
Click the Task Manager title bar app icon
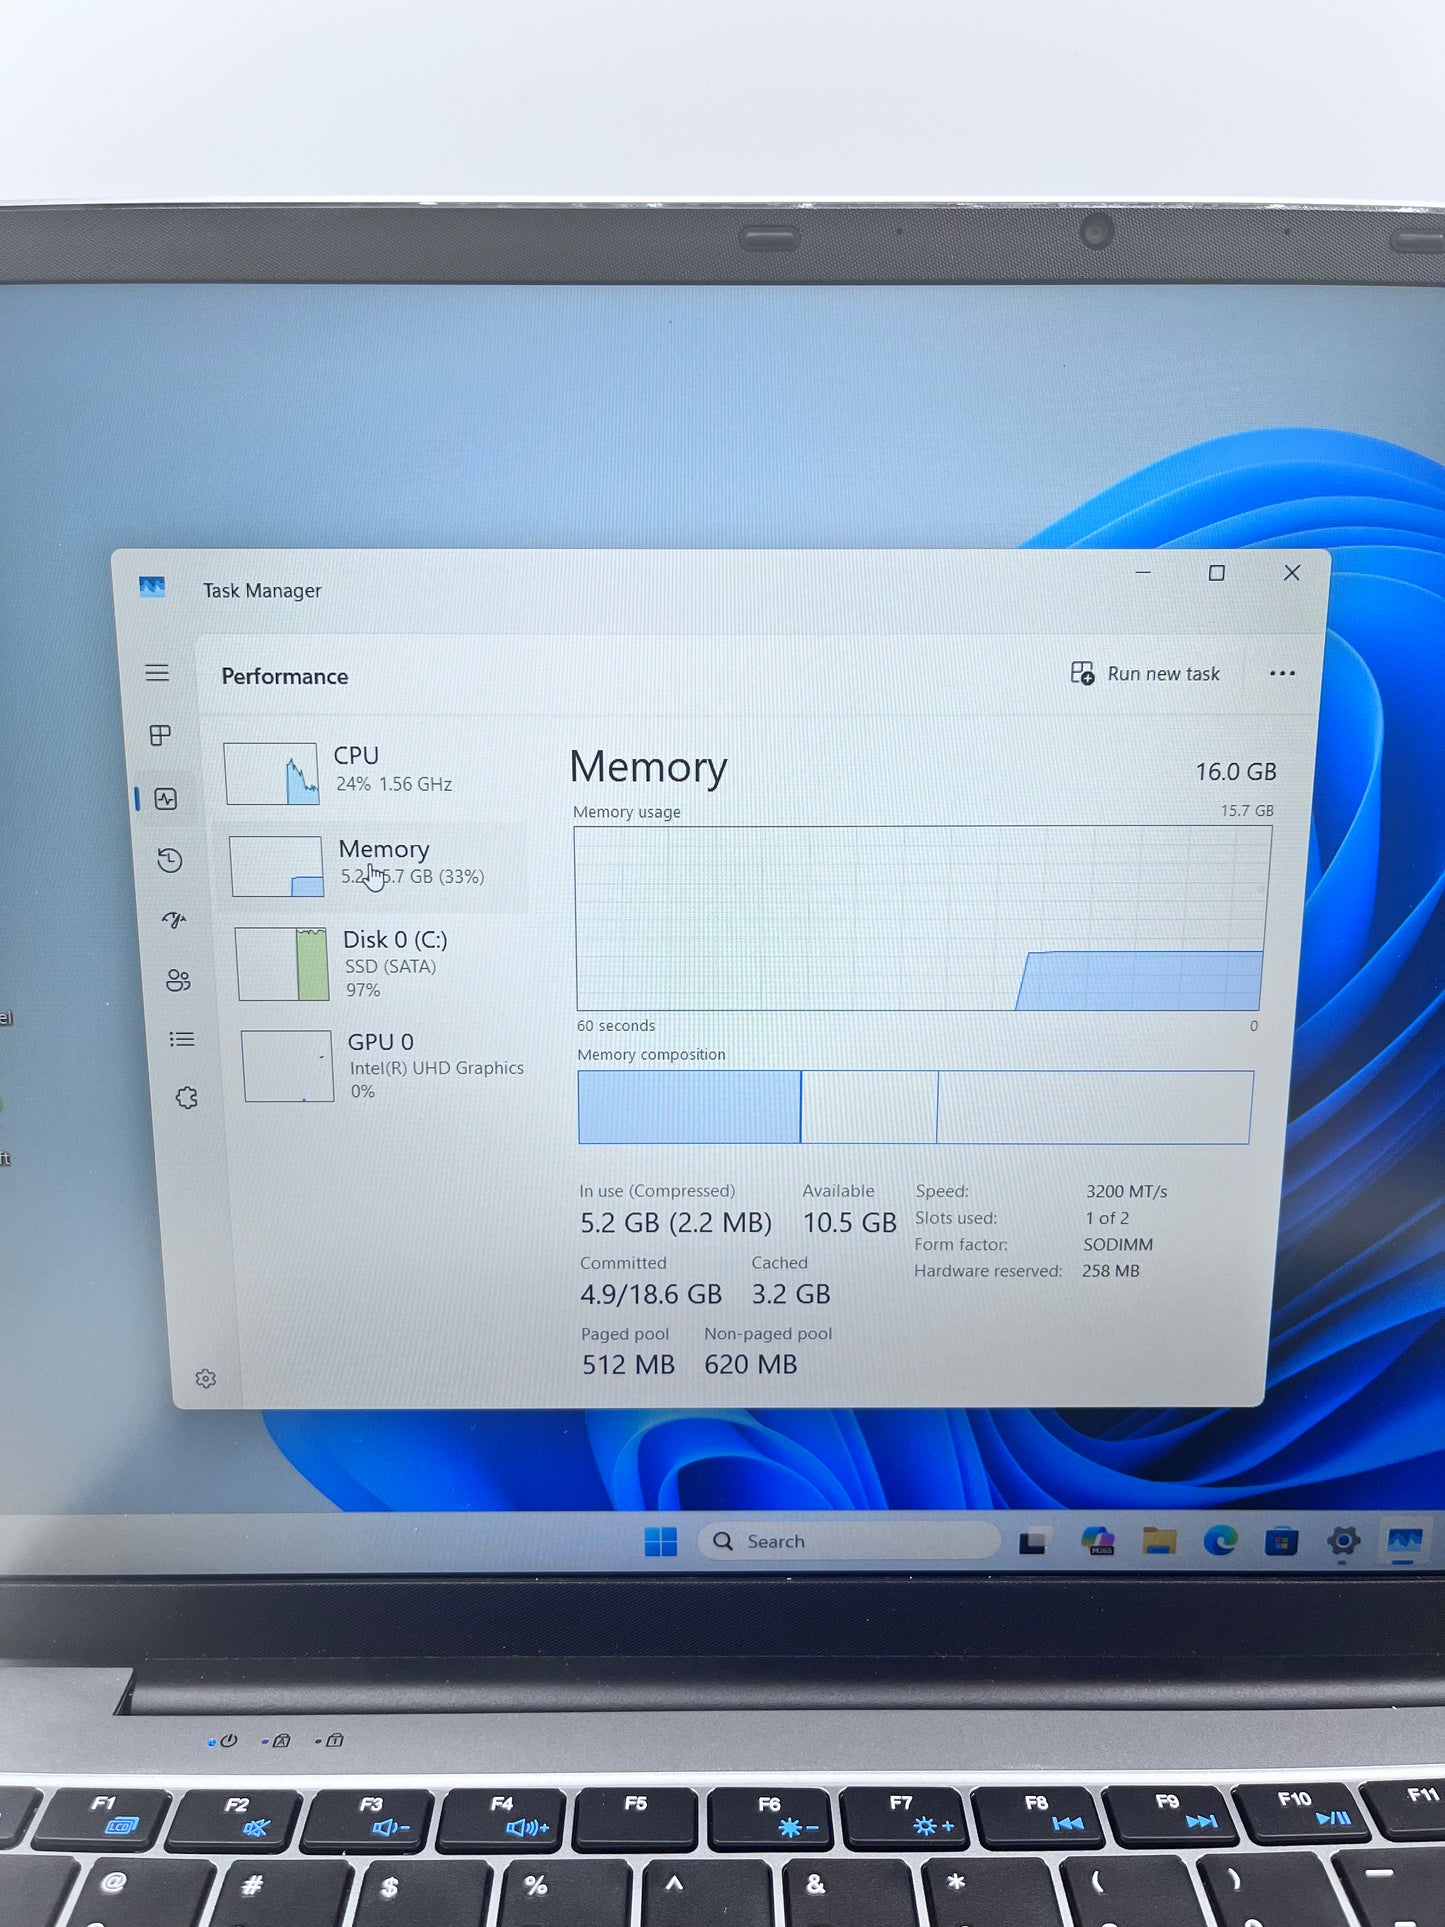[x=152, y=587]
